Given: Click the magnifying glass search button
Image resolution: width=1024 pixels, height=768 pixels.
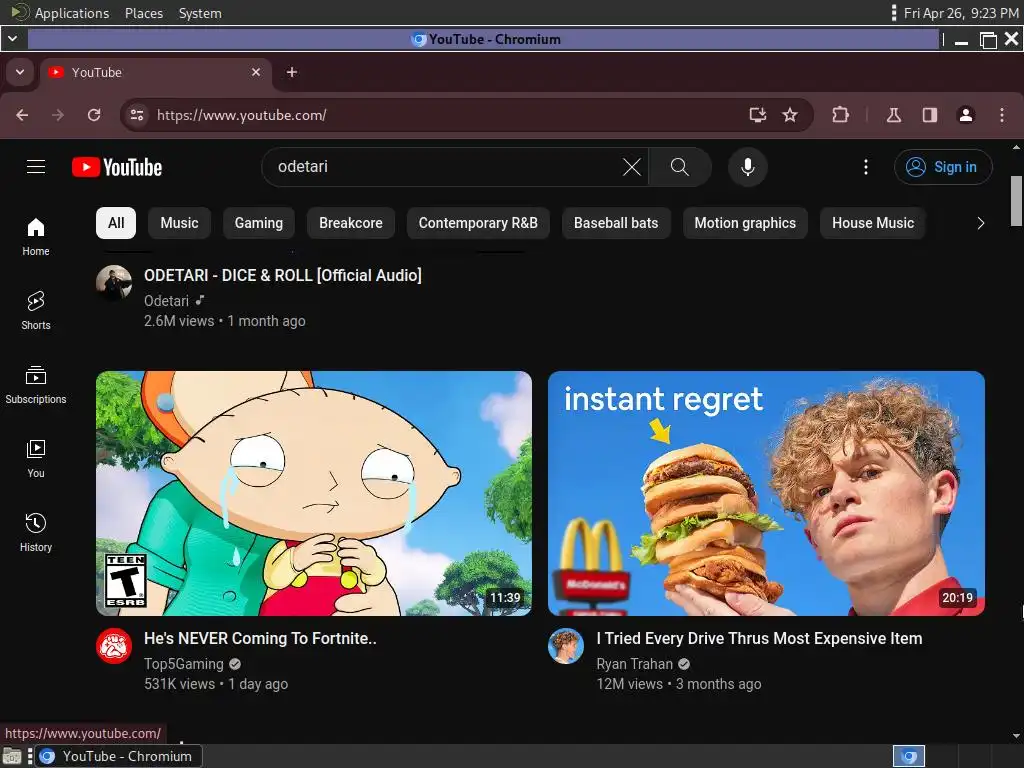Looking at the screenshot, I should coord(679,167).
